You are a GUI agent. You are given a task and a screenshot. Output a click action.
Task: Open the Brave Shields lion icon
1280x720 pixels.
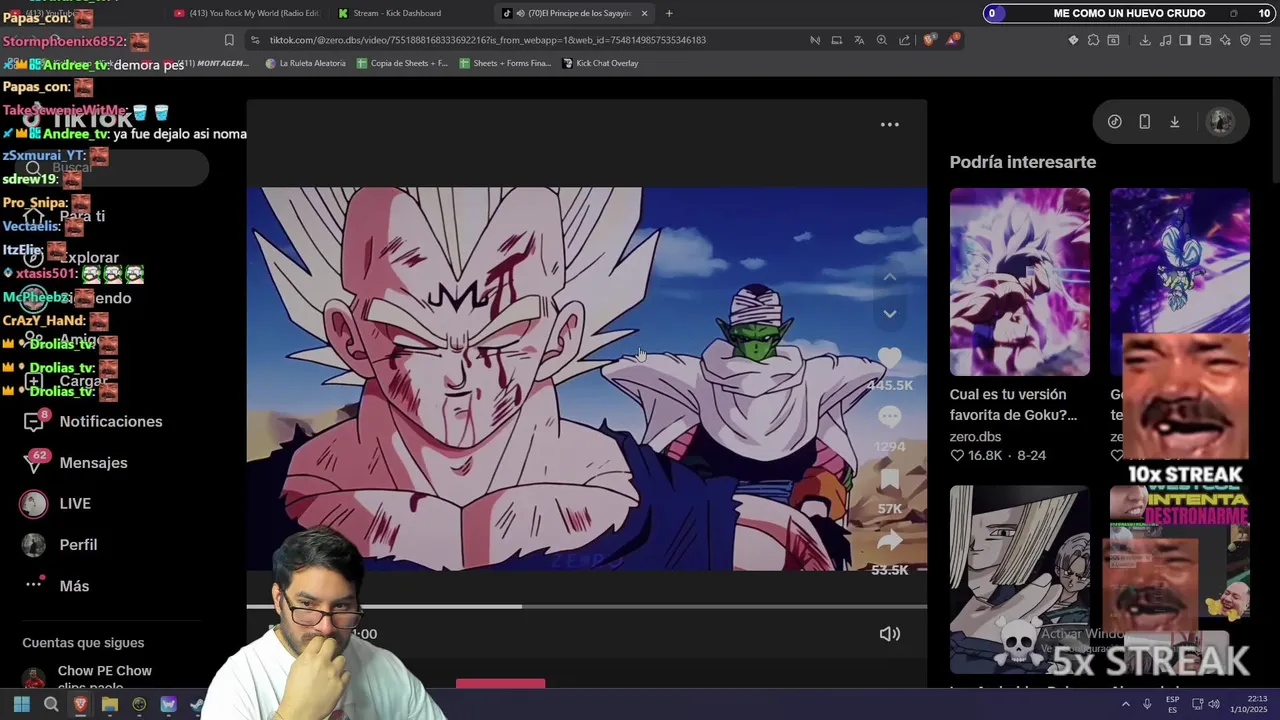[930, 40]
